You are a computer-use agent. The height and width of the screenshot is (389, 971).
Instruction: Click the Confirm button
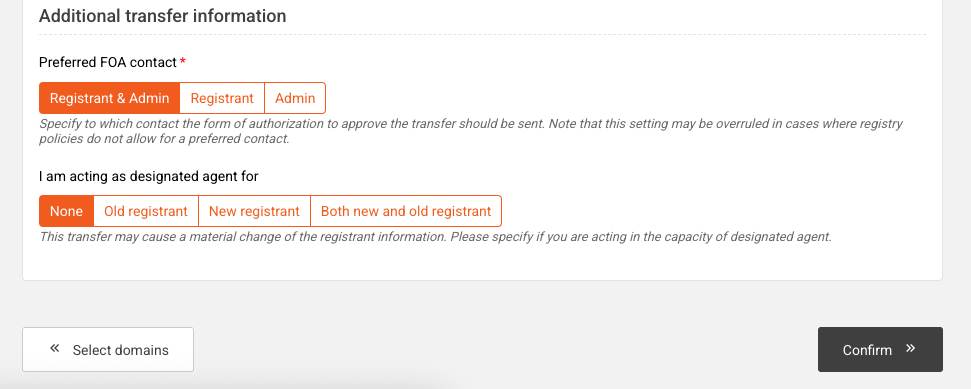click(880, 349)
